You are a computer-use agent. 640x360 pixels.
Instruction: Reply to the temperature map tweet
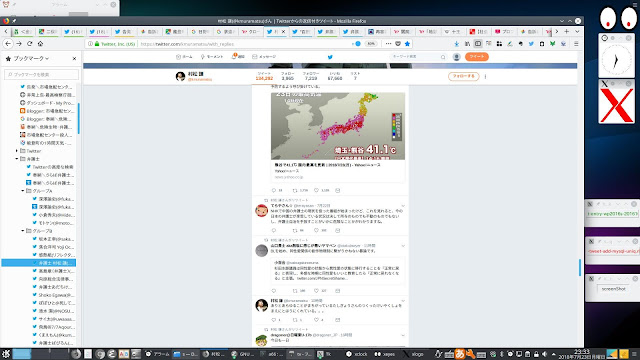(274, 190)
